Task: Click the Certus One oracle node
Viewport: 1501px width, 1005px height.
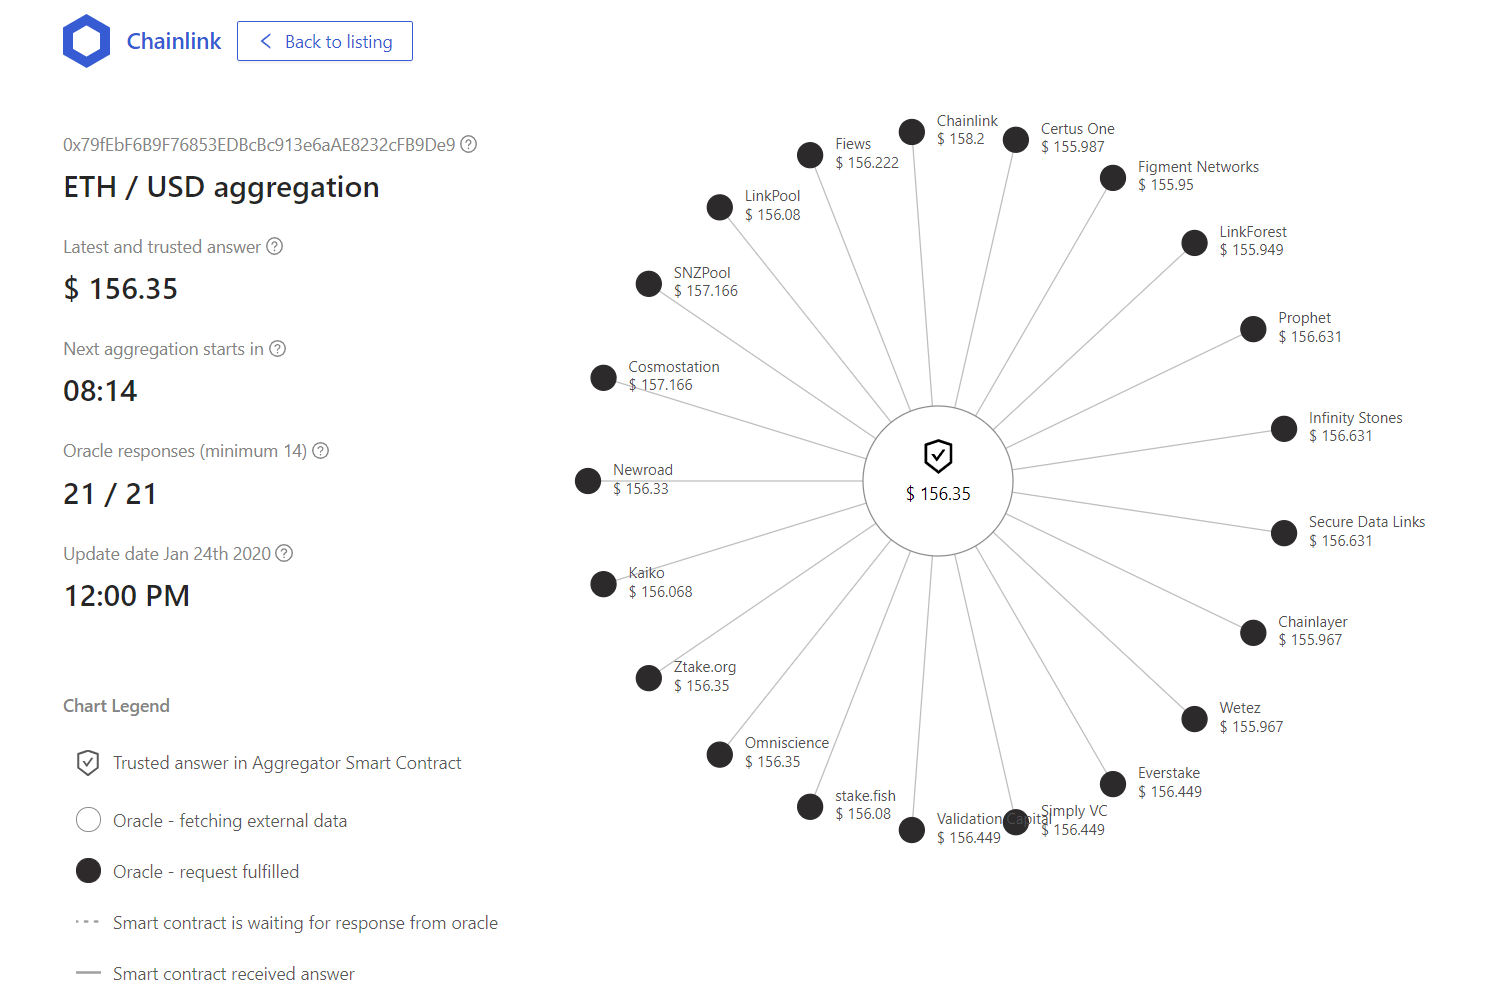Action: coord(1016,140)
